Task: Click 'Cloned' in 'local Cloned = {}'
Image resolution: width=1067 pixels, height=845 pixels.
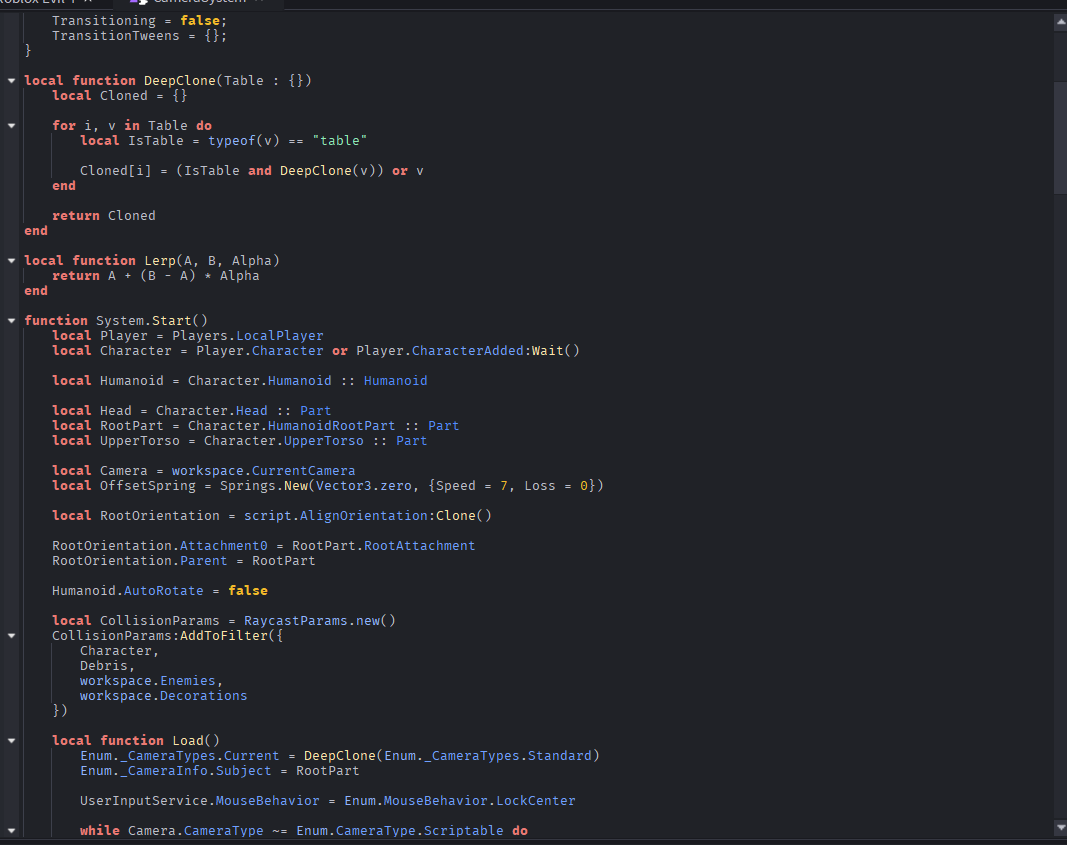Action: (124, 95)
